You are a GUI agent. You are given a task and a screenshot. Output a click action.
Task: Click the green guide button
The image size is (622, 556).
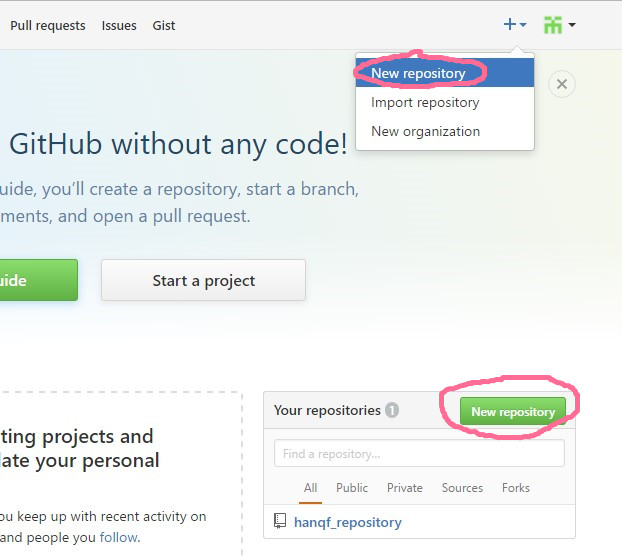(38, 280)
